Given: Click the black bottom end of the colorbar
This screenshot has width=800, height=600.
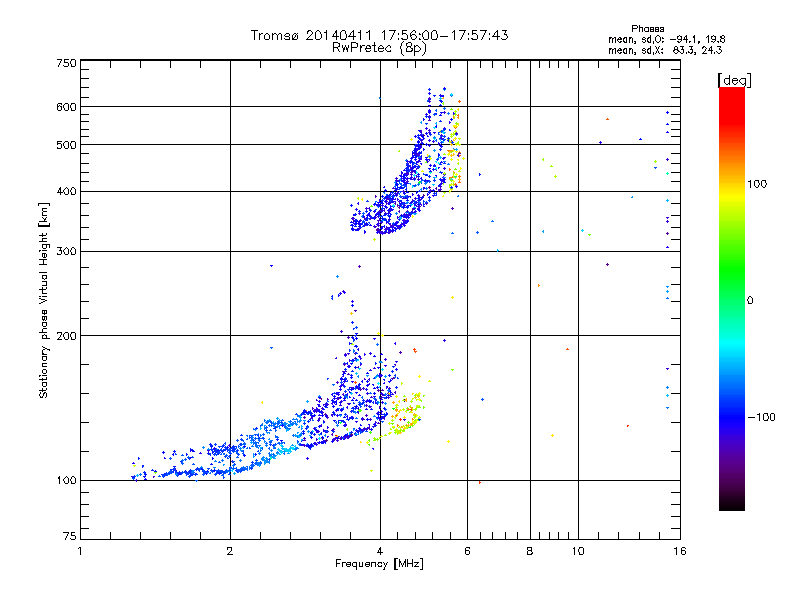Looking at the screenshot, I should pyautogui.click(x=732, y=503).
